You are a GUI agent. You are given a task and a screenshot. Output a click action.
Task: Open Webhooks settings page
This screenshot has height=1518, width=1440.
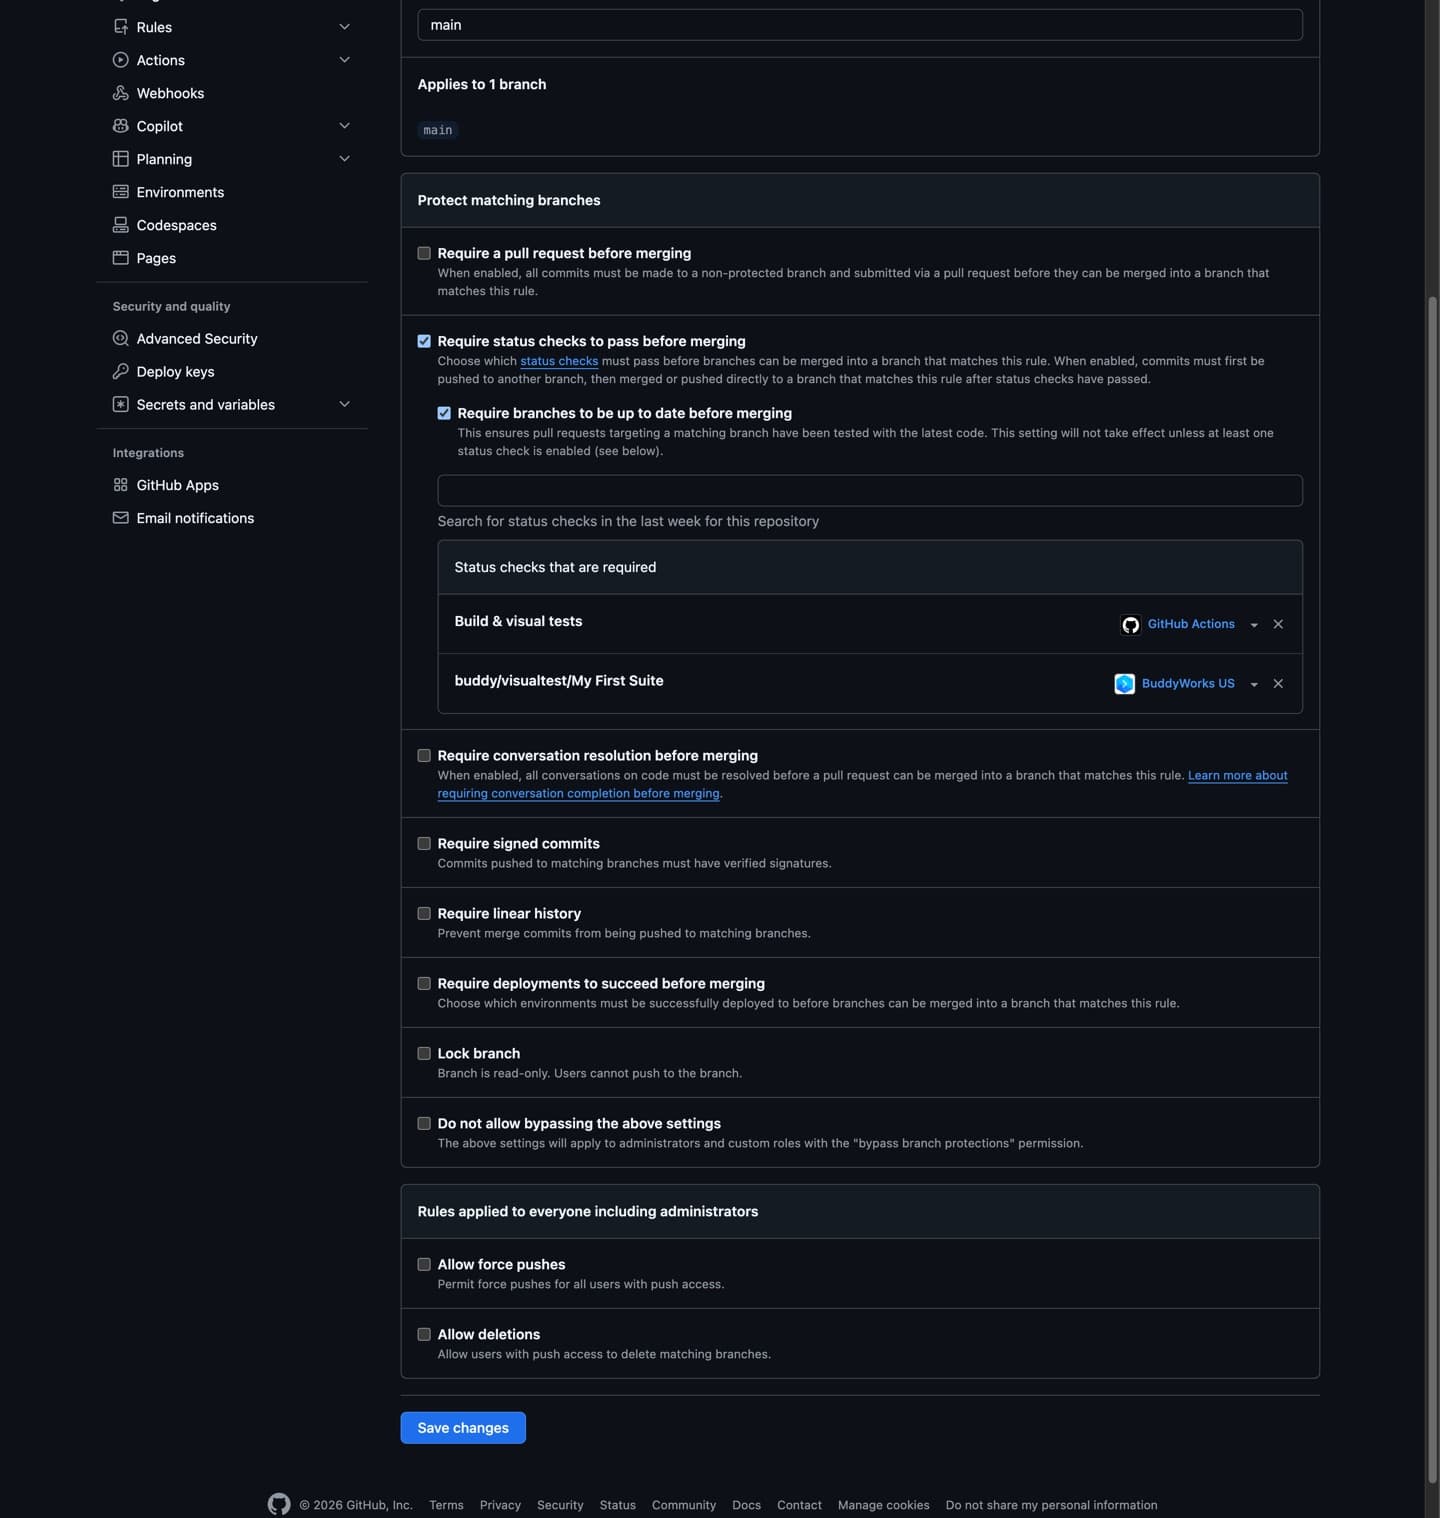pyautogui.click(x=170, y=93)
